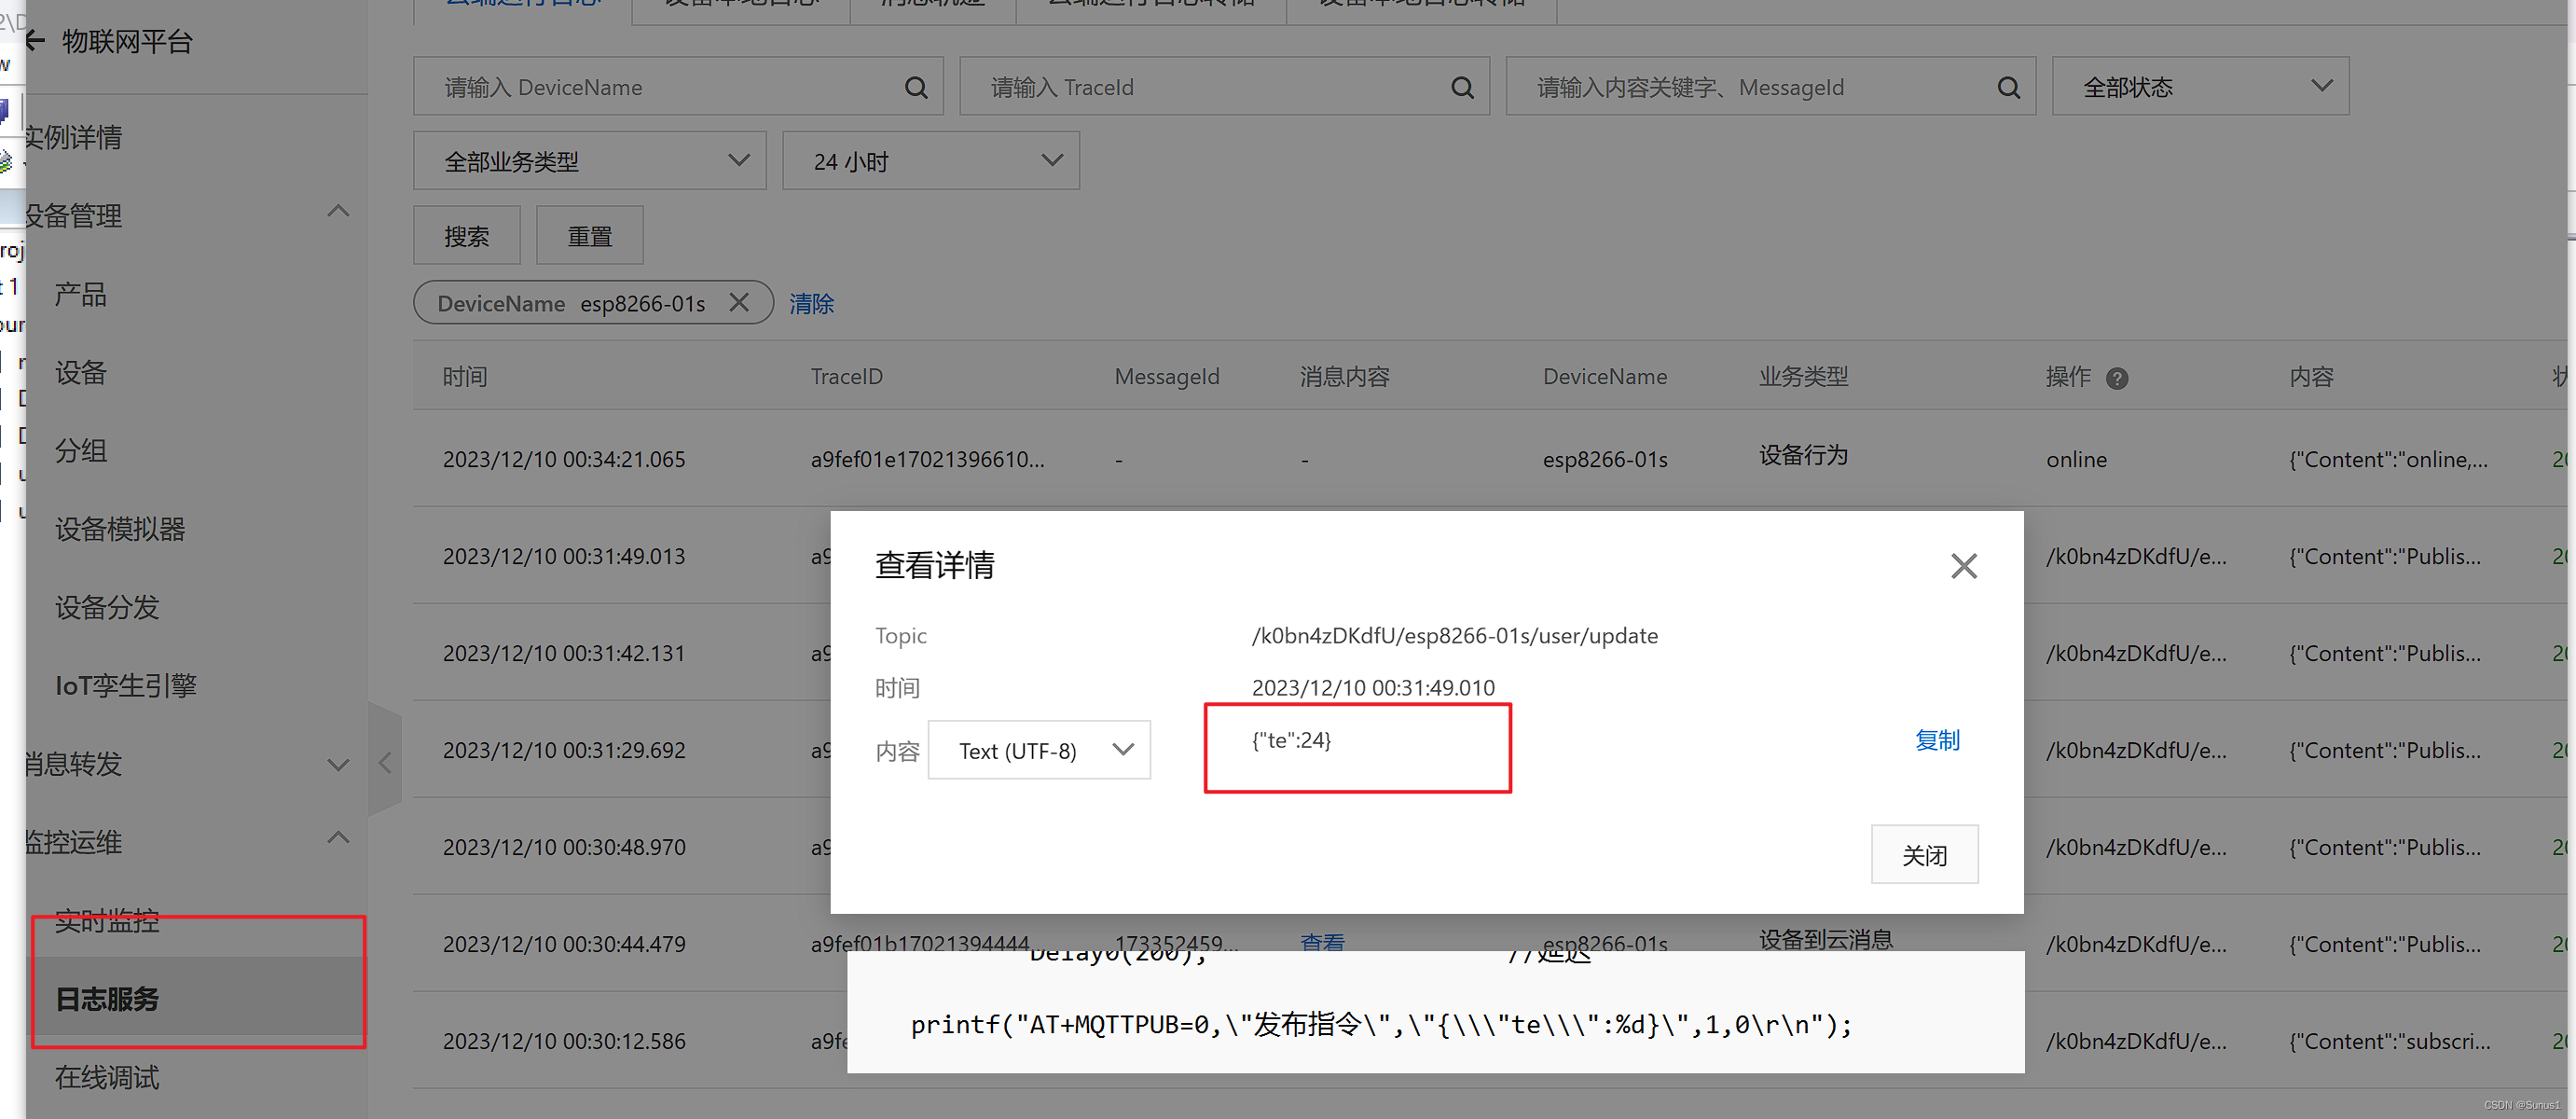Open 产品 in the sidebar

click(80, 294)
